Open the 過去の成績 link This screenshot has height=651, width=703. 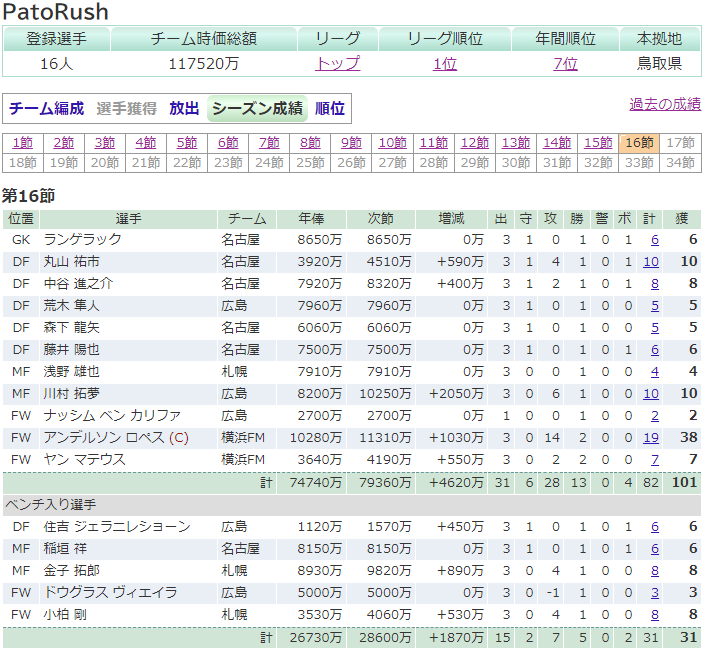(665, 104)
